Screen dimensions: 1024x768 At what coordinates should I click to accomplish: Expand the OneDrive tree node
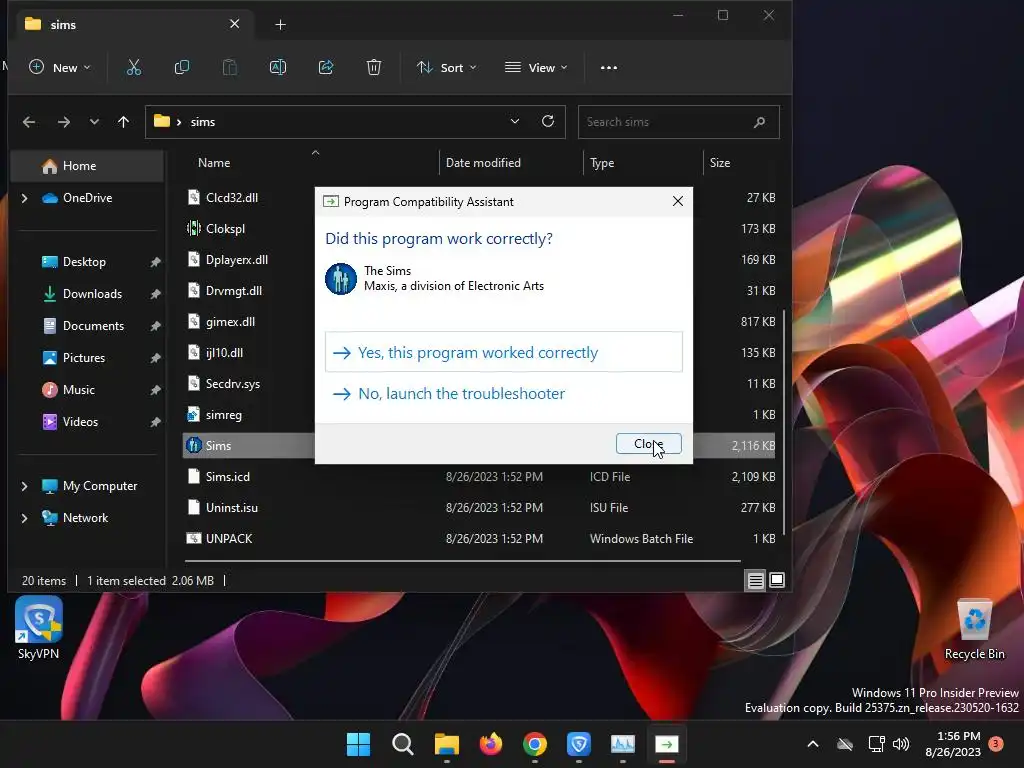[24, 198]
